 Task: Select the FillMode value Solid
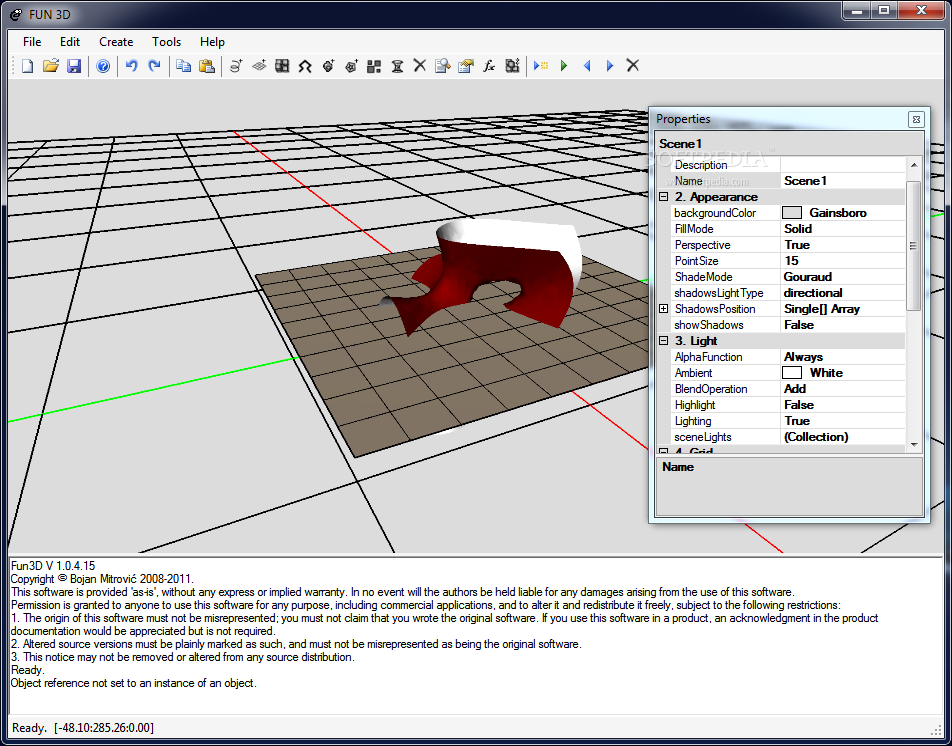(843, 229)
